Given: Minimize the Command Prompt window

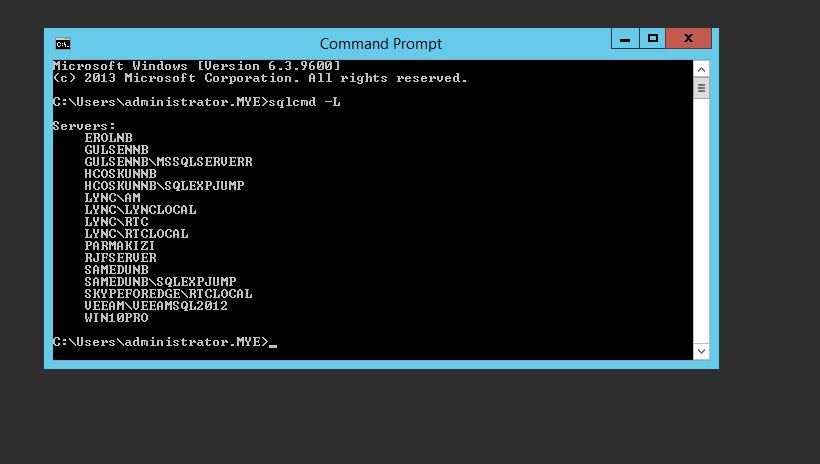Looking at the screenshot, I should (x=625, y=39).
